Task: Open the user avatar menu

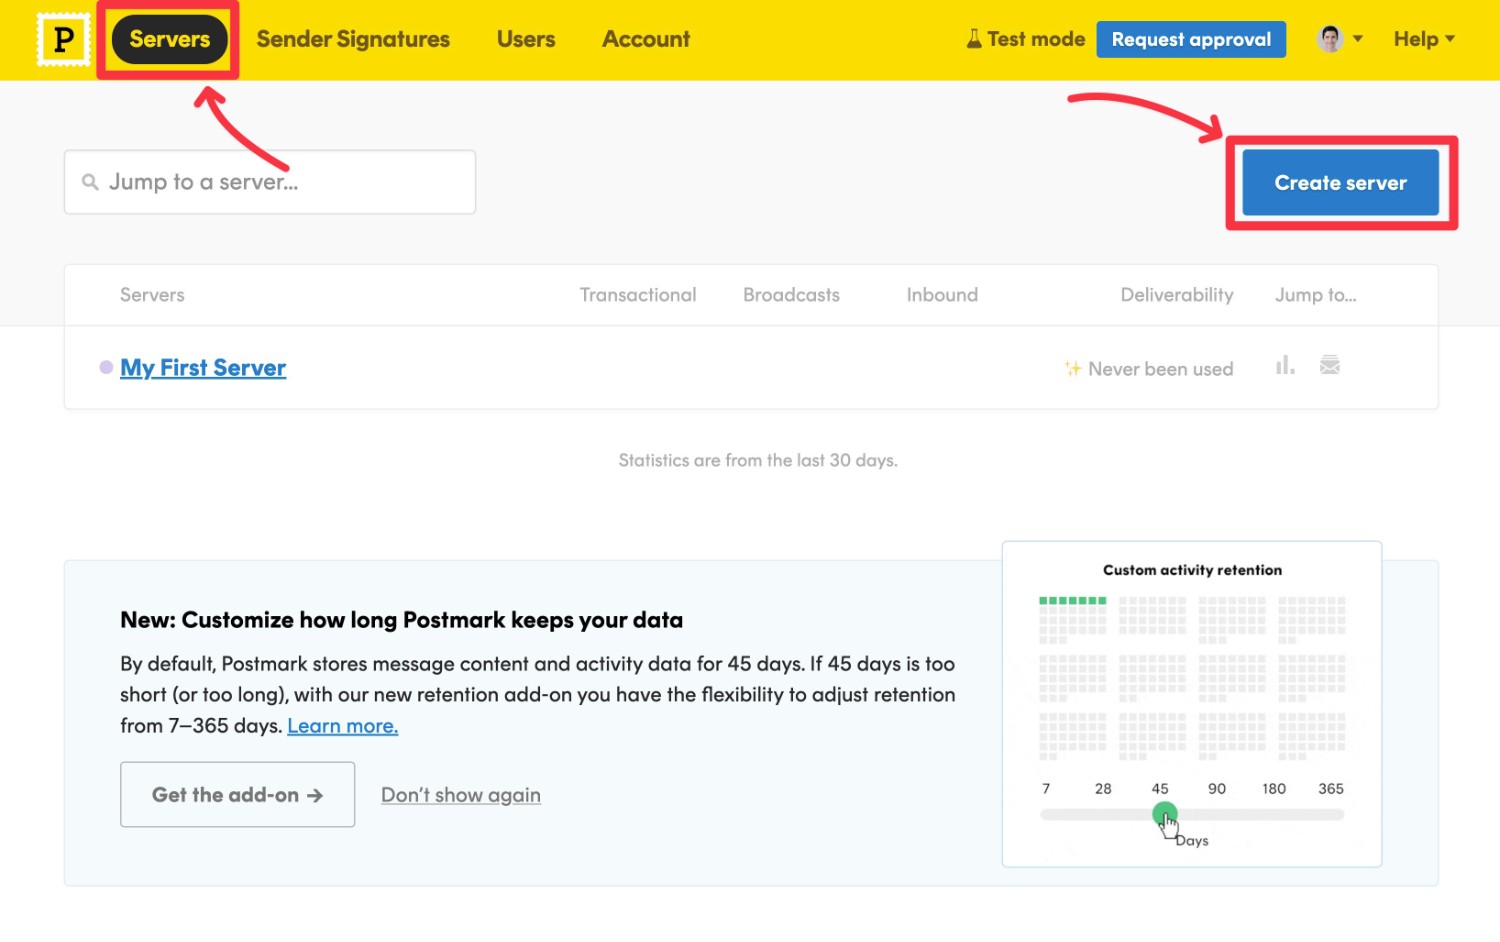Action: [x=1340, y=39]
